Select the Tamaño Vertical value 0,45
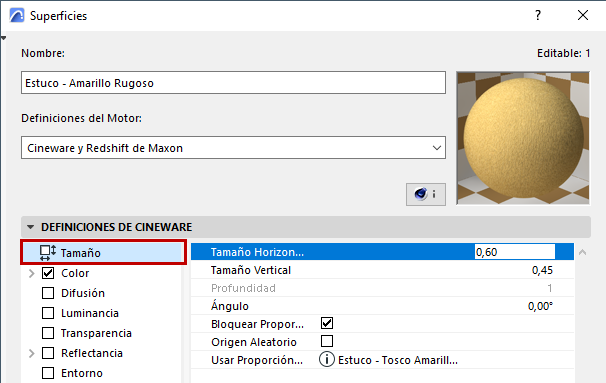Screen dimensions: 606x383 (x=542, y=270)
